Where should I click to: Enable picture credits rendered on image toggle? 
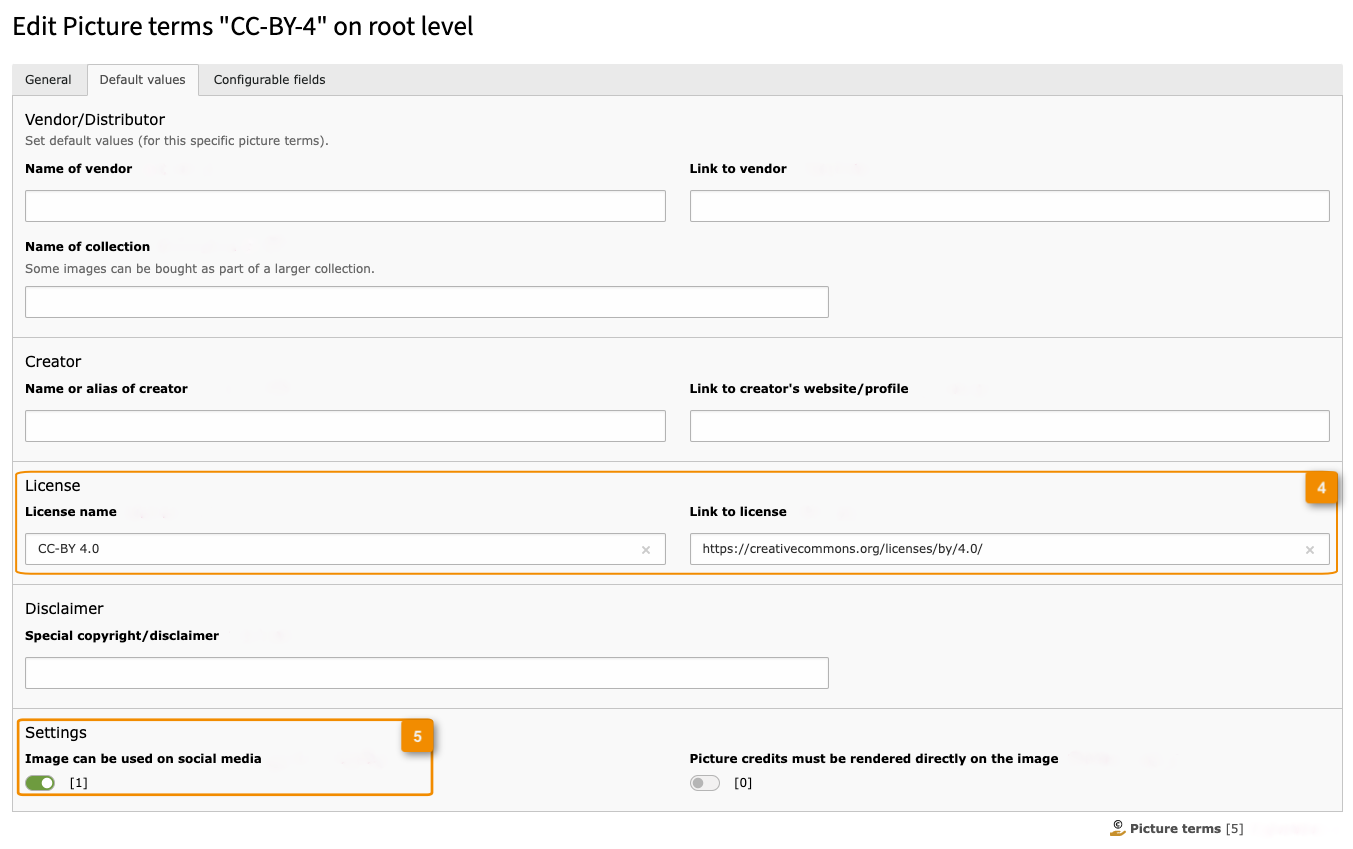(x=704, y=783)
